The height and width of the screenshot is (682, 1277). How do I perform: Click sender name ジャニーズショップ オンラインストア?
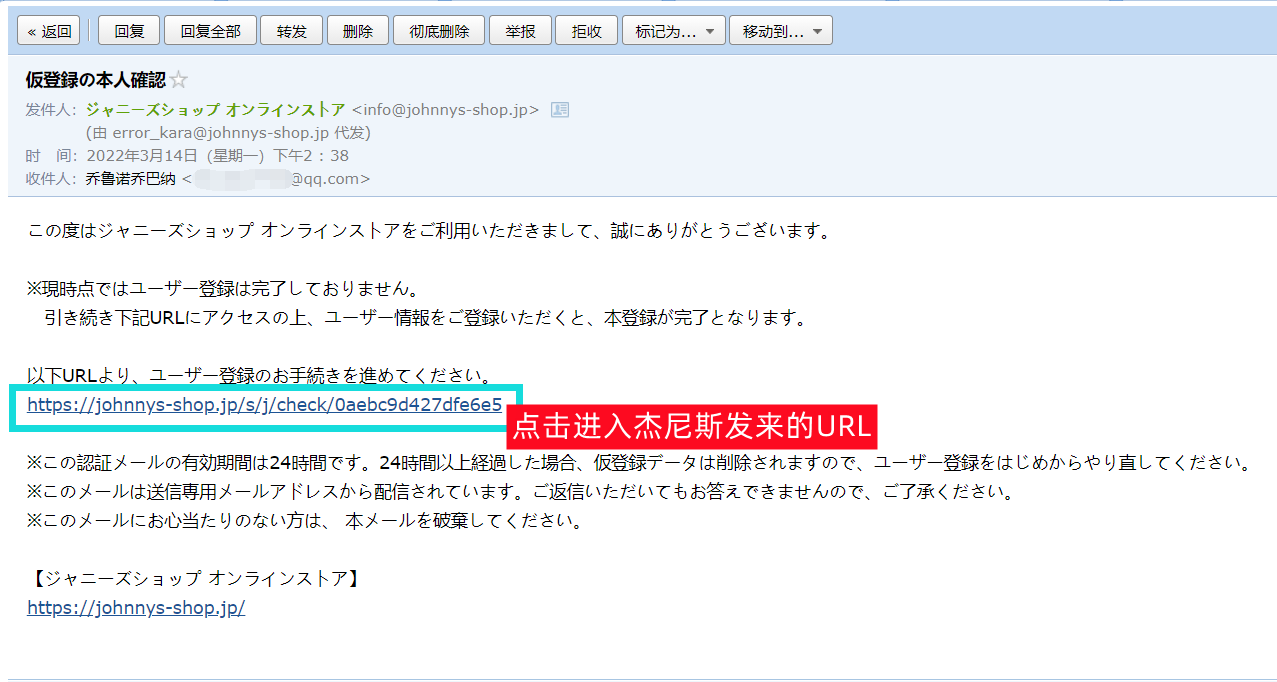pyautogui.click(x=216, y=110)
